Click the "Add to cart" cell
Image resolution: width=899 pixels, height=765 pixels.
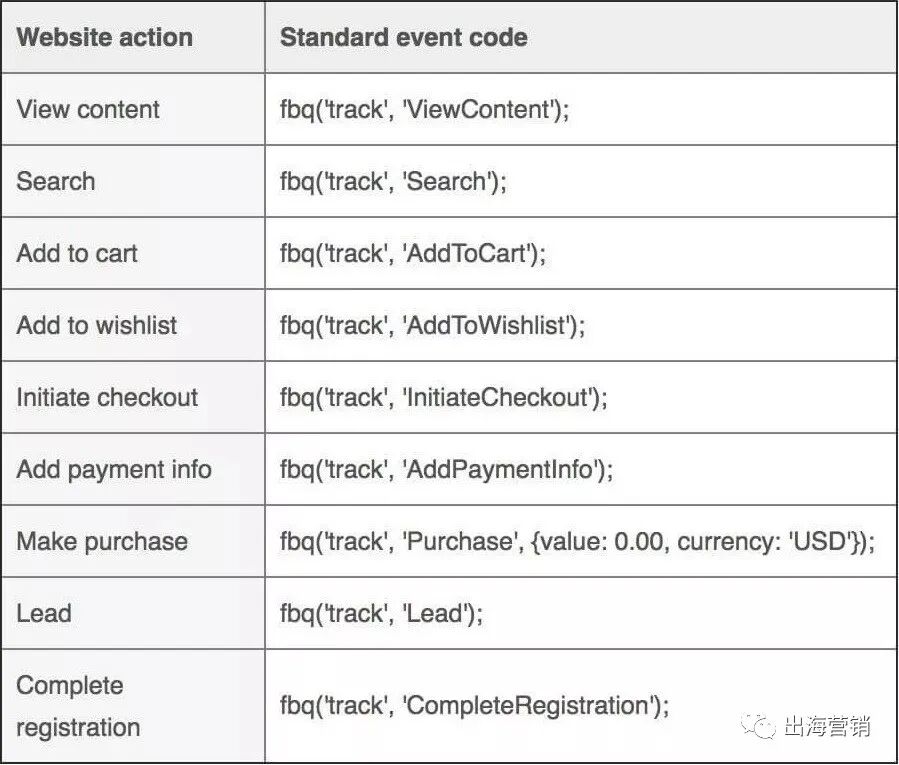77,253
